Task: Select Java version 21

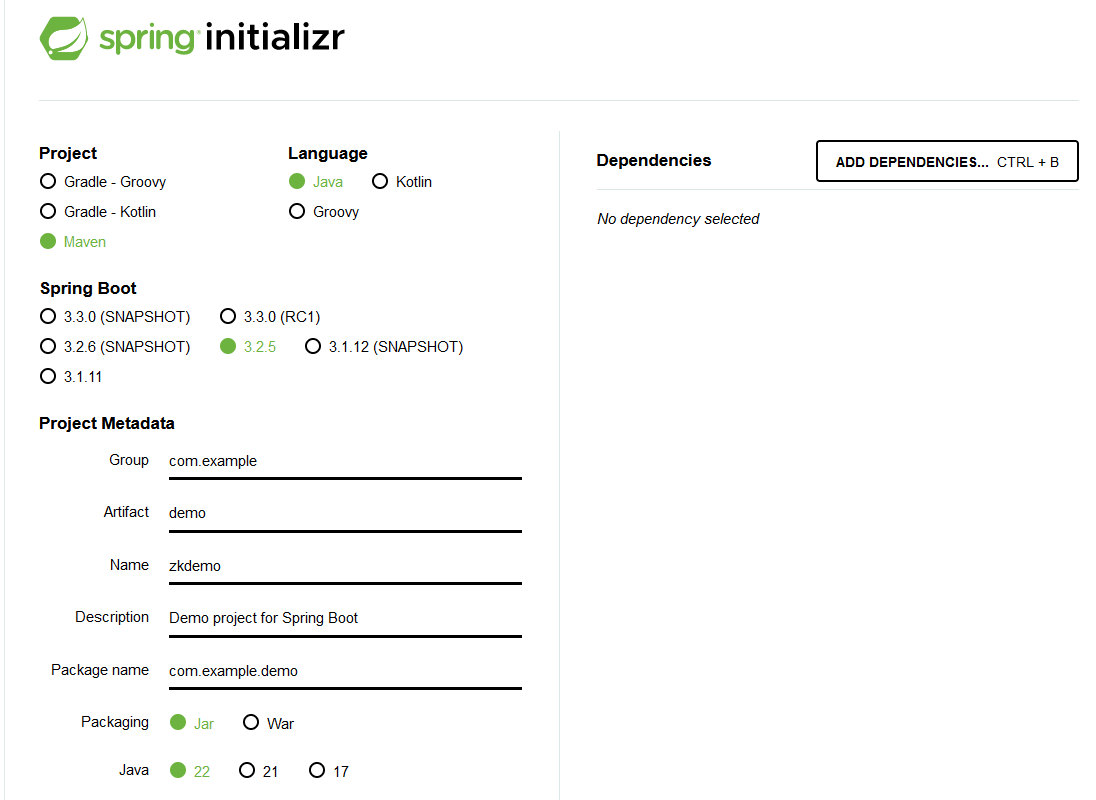Action: coord(259,771)
